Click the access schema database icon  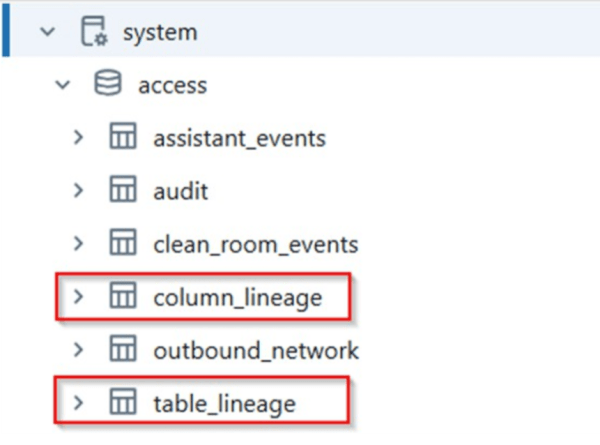(107, 84)
